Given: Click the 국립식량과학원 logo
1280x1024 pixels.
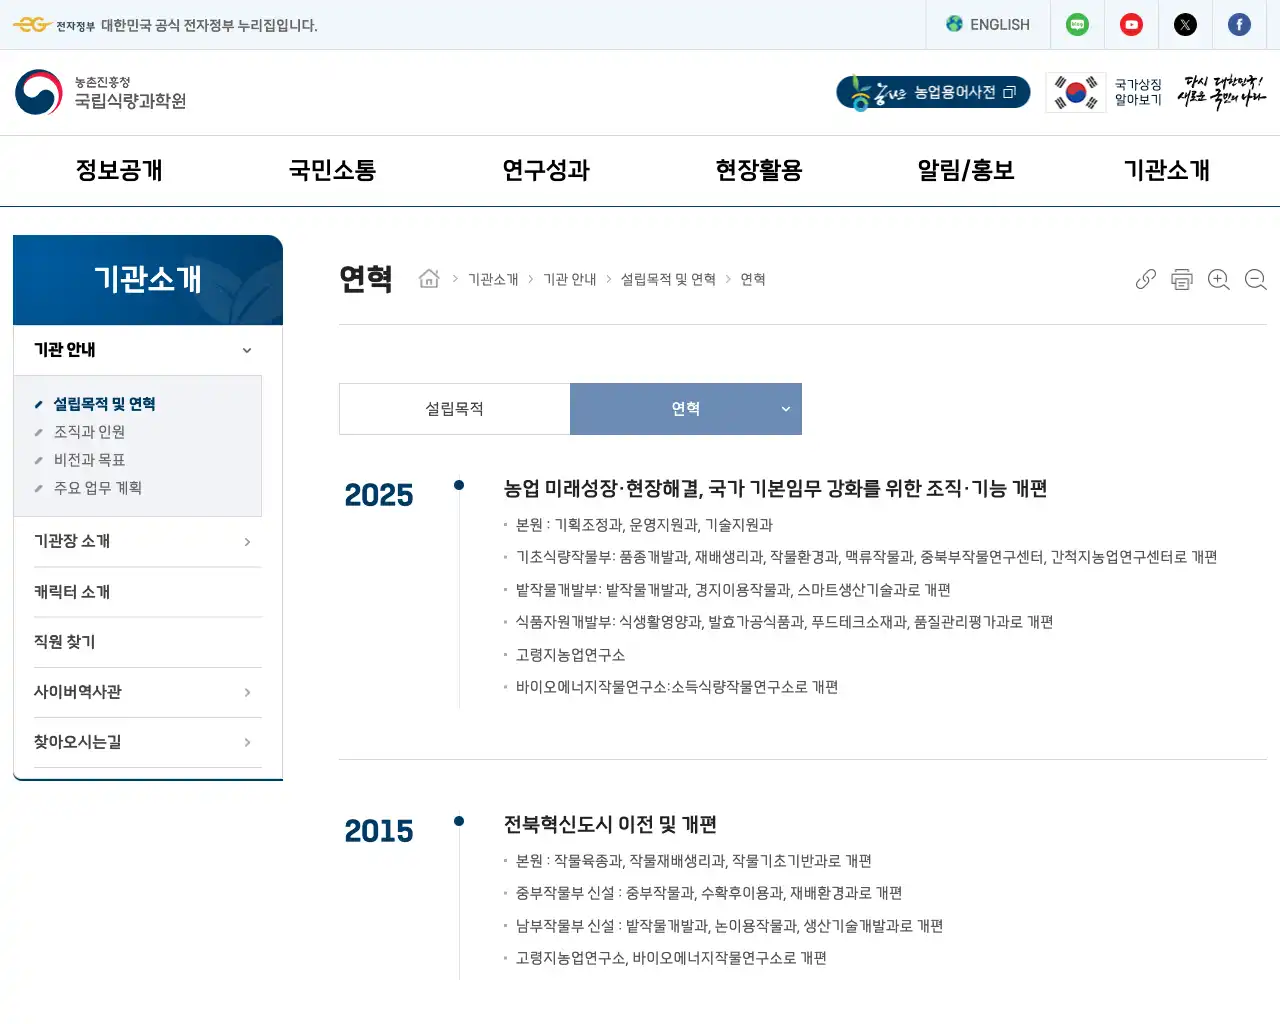Looking at the screenshot, I should tap(101, 92).
